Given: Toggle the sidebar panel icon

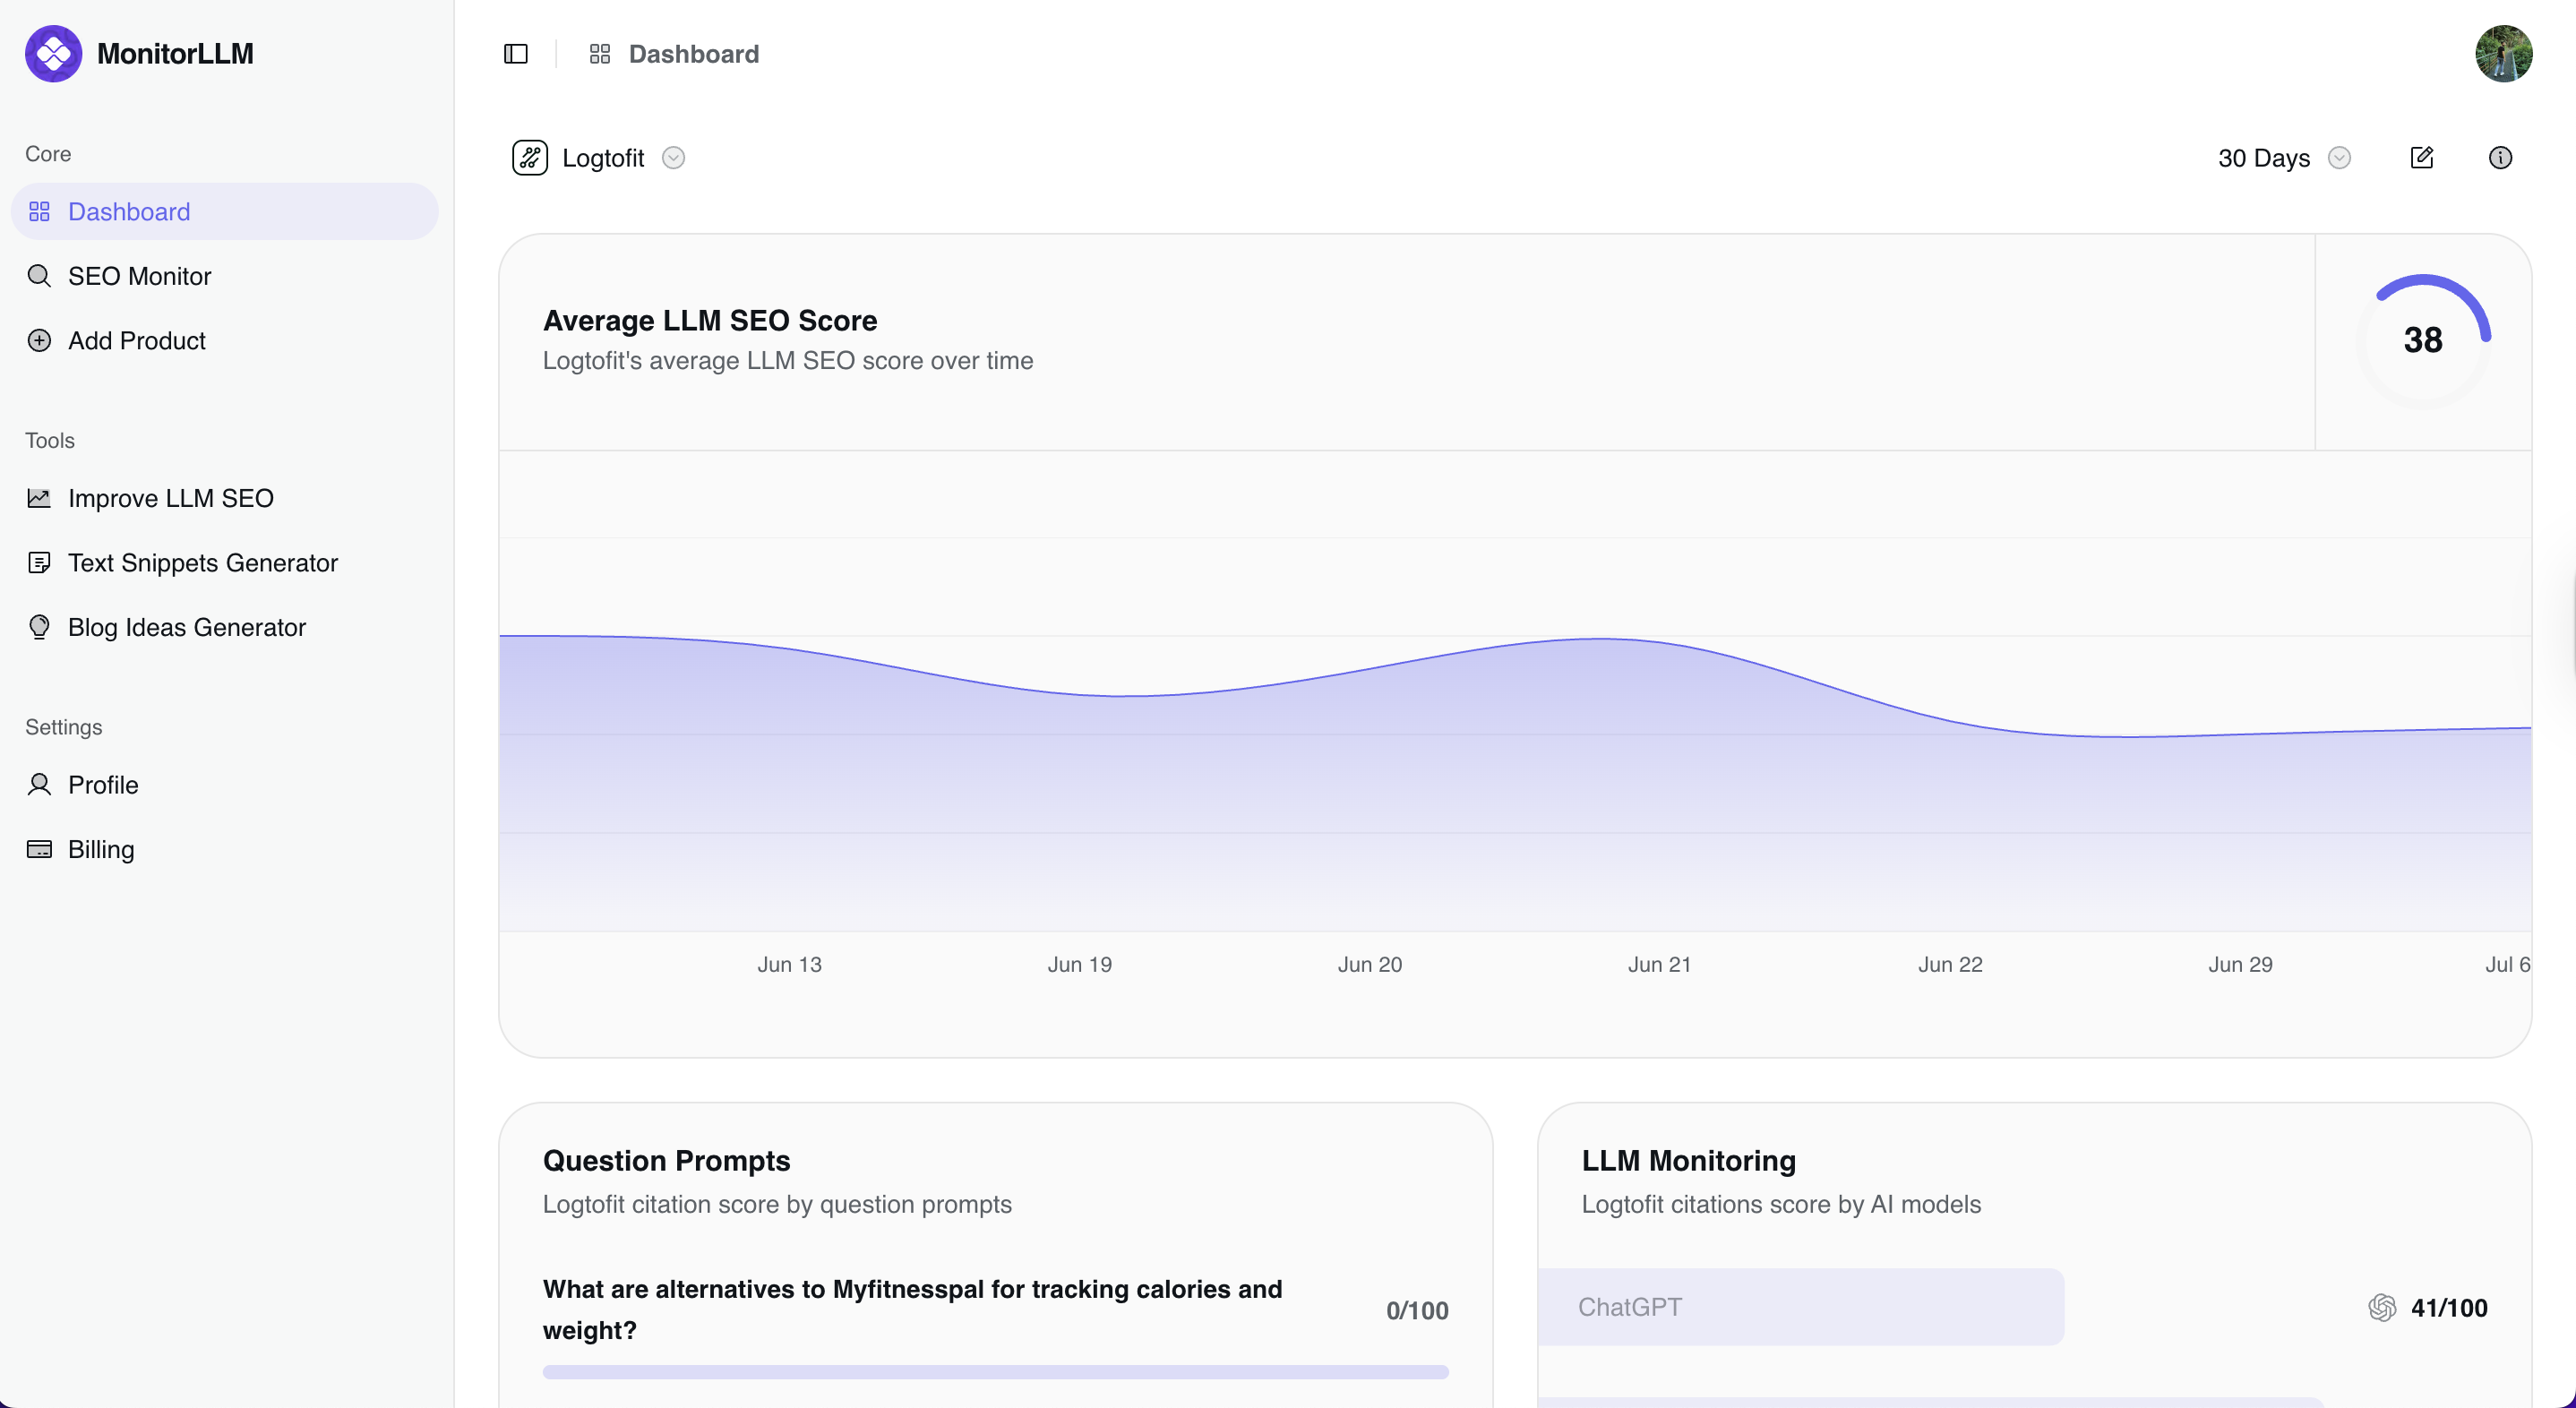Looking at the screenshot, I should coord(515,54).
